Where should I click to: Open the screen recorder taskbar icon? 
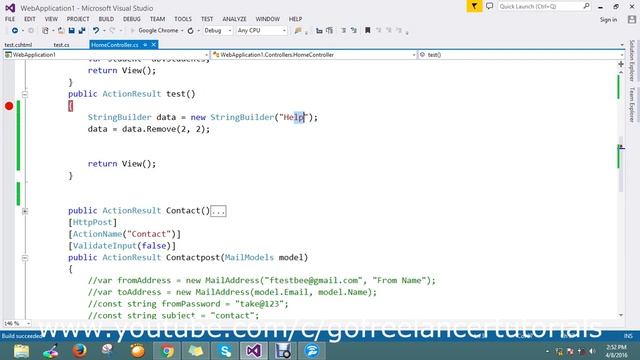tap(283, 351)
